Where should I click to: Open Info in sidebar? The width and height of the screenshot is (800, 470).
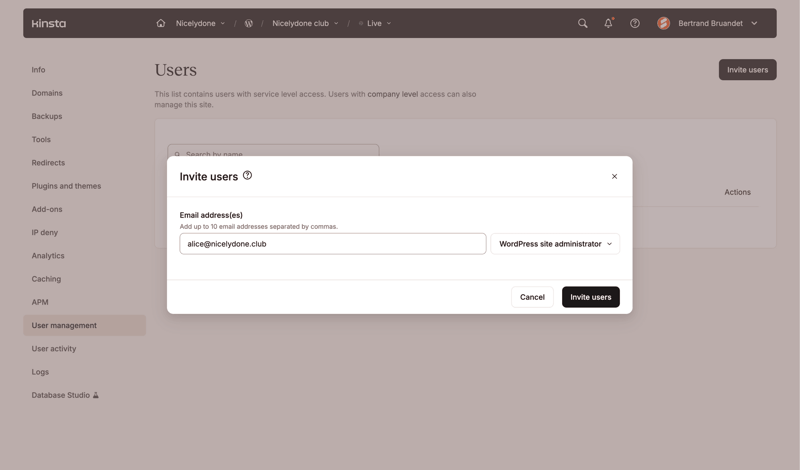pos(38,70)
